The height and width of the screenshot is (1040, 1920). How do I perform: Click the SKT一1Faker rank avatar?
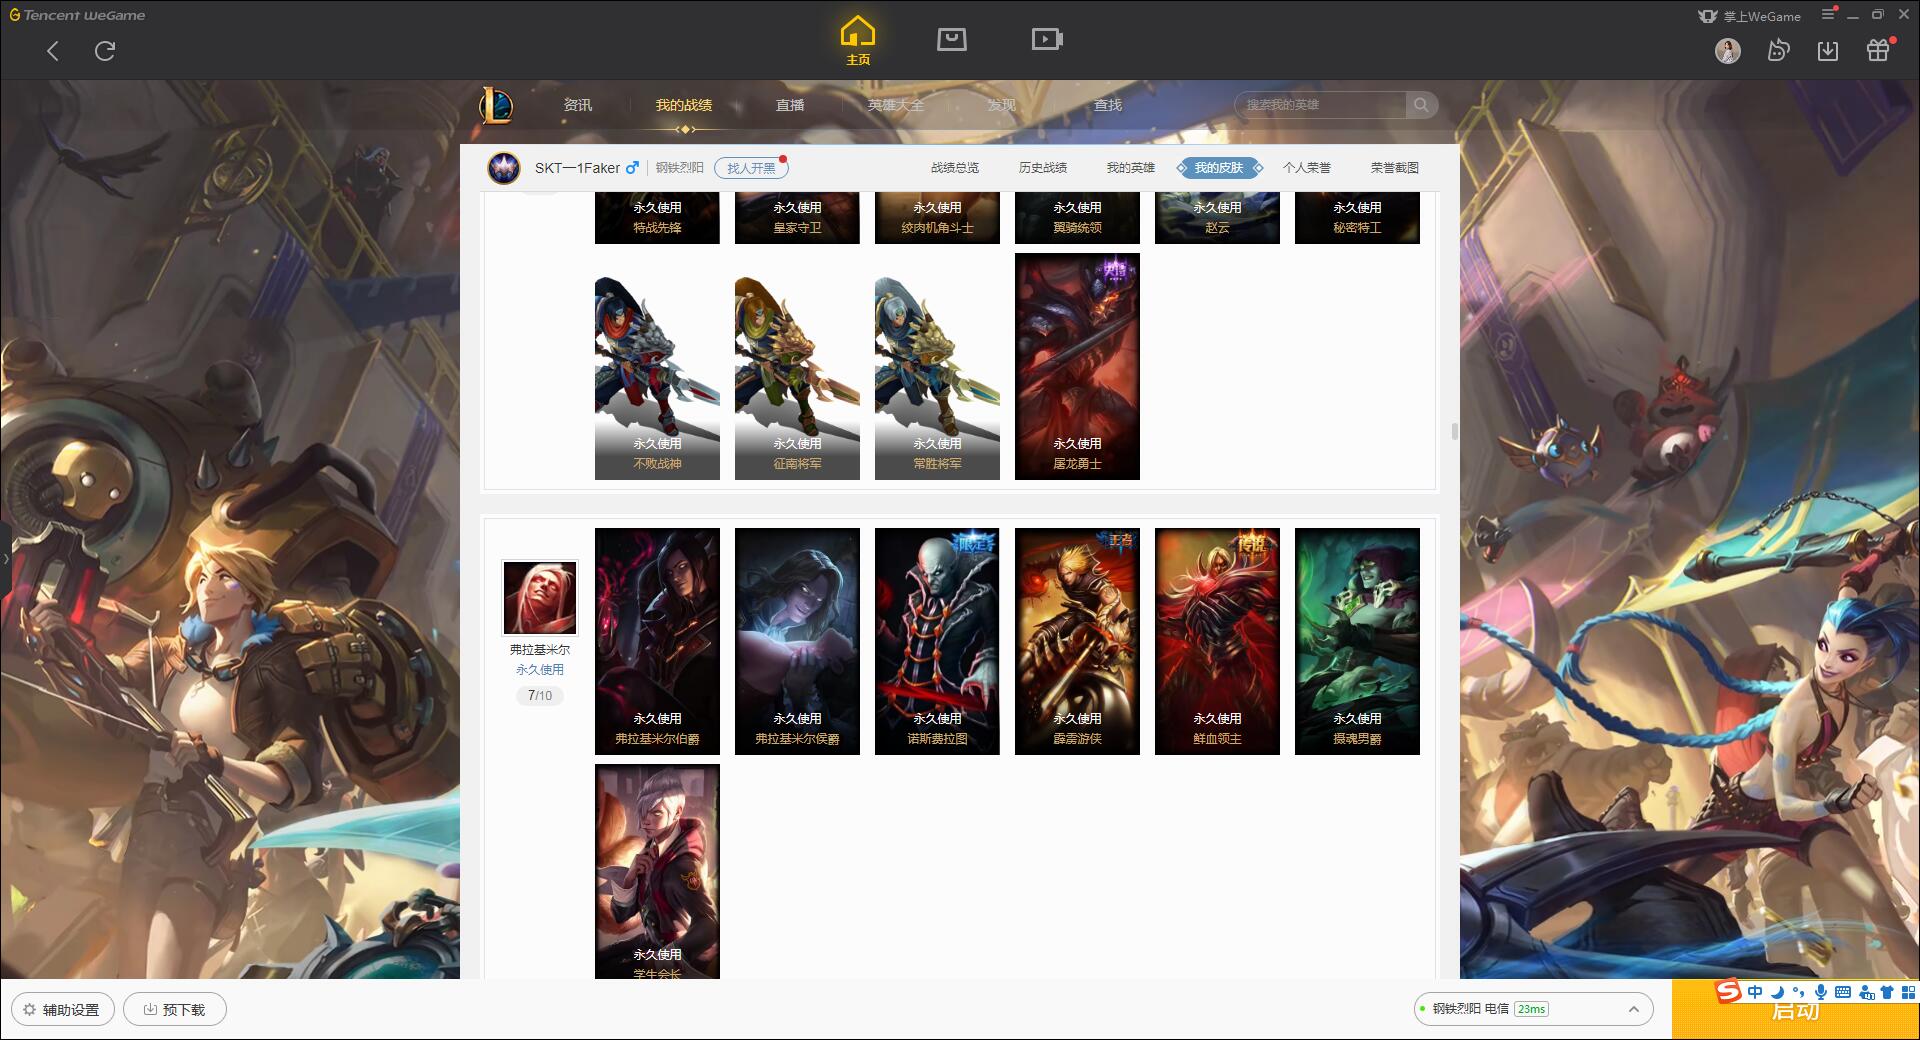504,168
